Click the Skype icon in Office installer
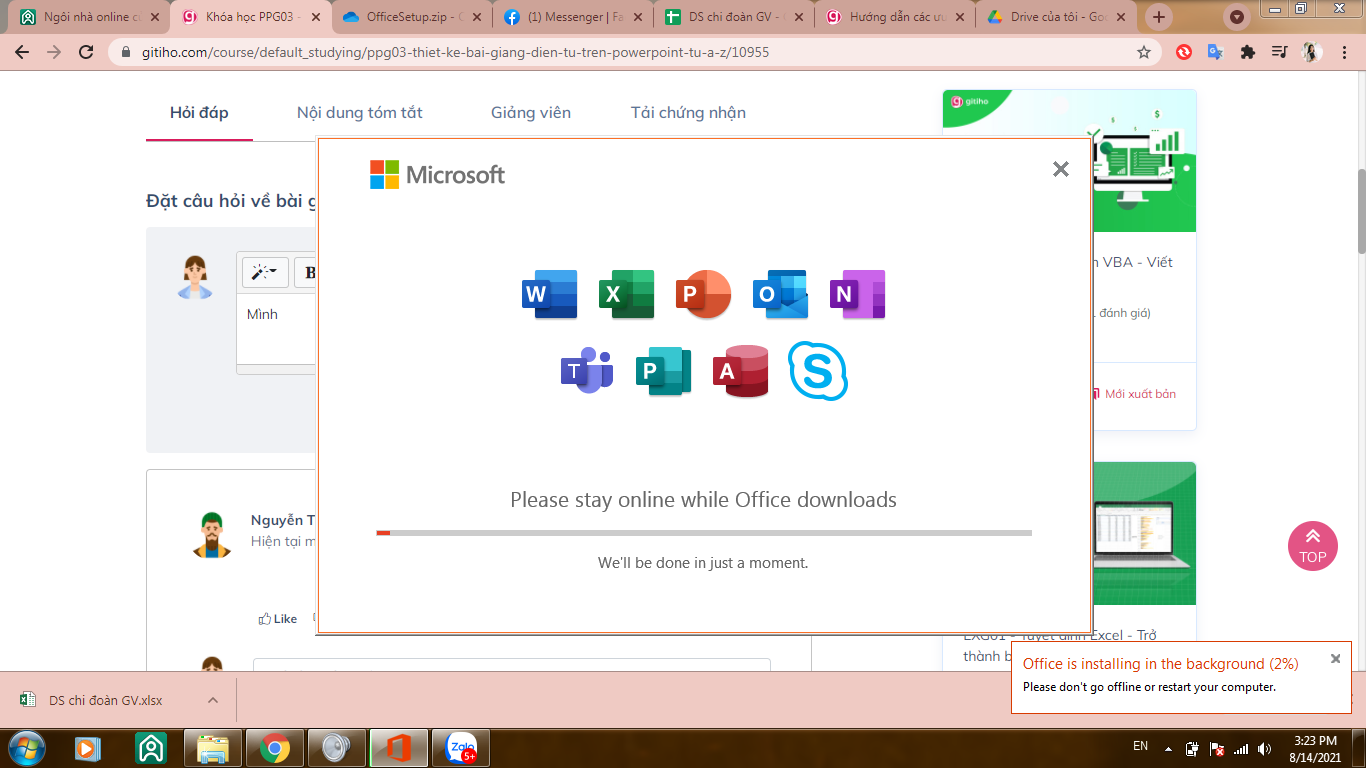Viewport: 1366px width, 768px height. pos(818,371)
